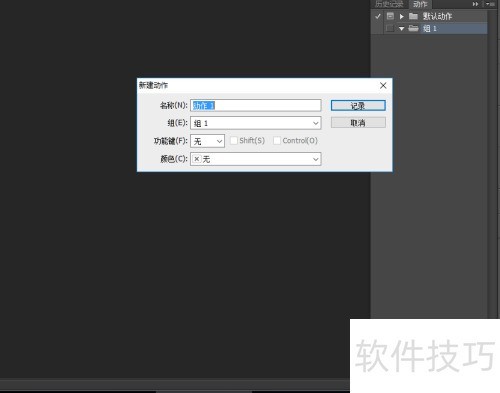The height and width of the screenshot is (393, 500).
Task: Tick the Control(O) checkbox
Action: click(x=277, y=141)
